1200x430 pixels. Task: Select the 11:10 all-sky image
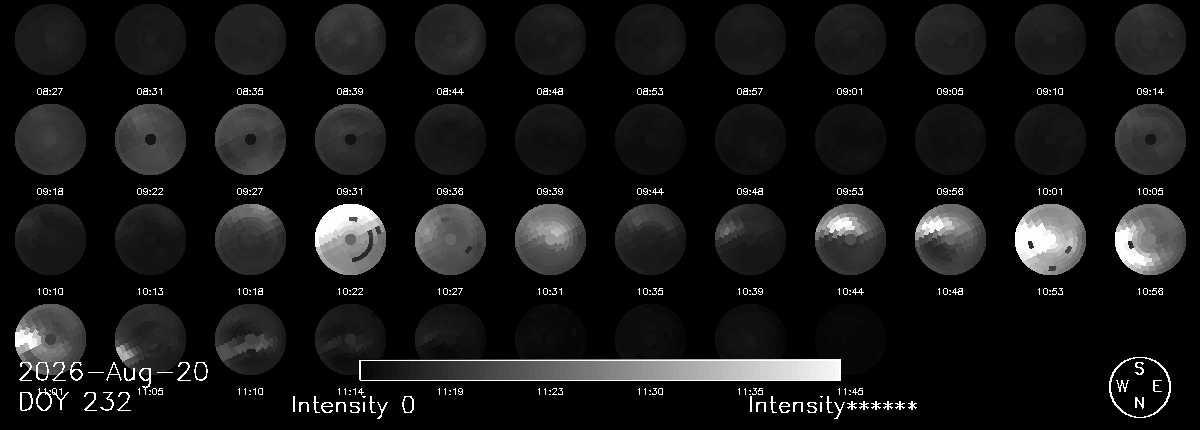coord(250,339)
